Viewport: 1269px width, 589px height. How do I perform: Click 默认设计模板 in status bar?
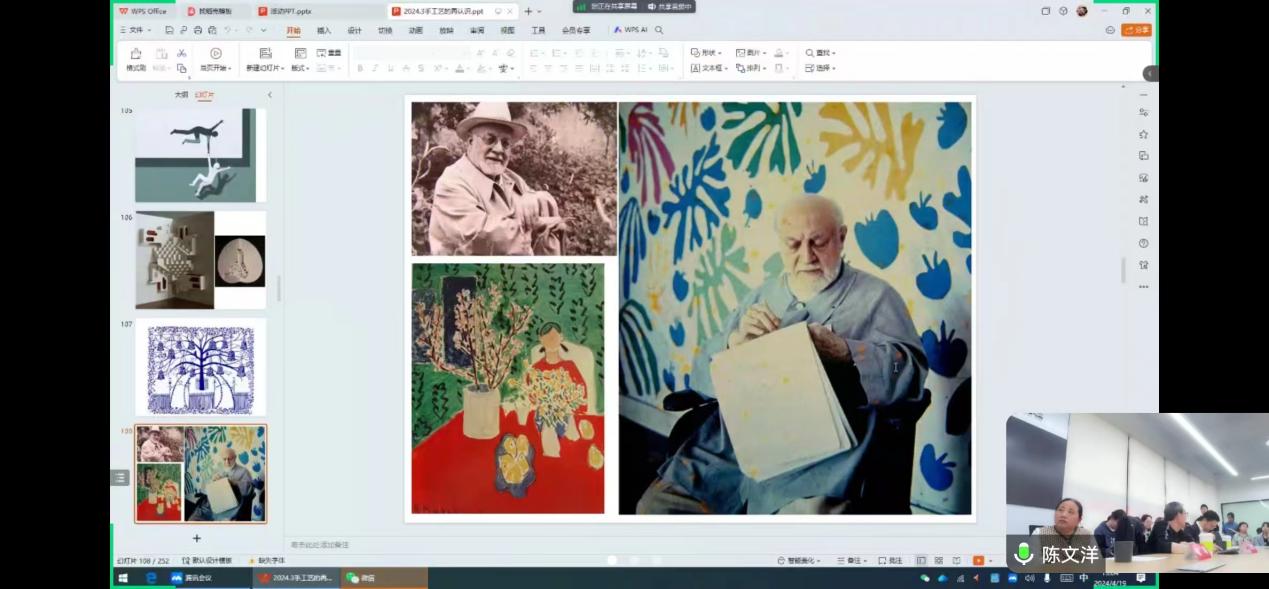click(207, 560)
